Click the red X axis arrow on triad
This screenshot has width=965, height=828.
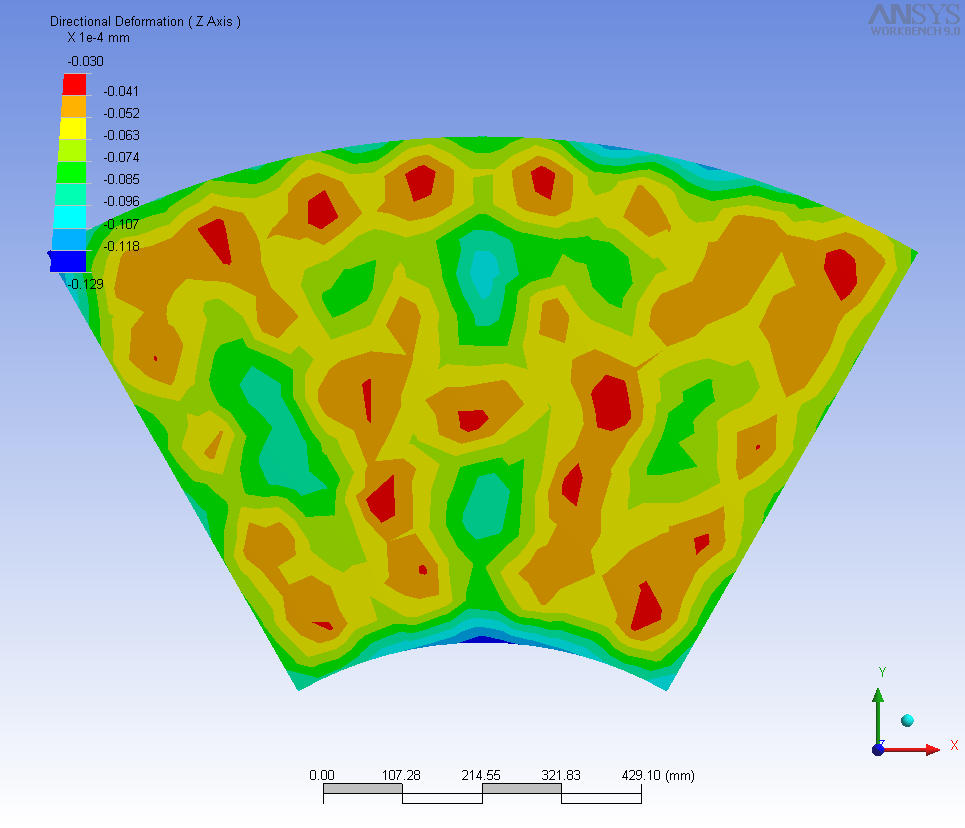911,749
